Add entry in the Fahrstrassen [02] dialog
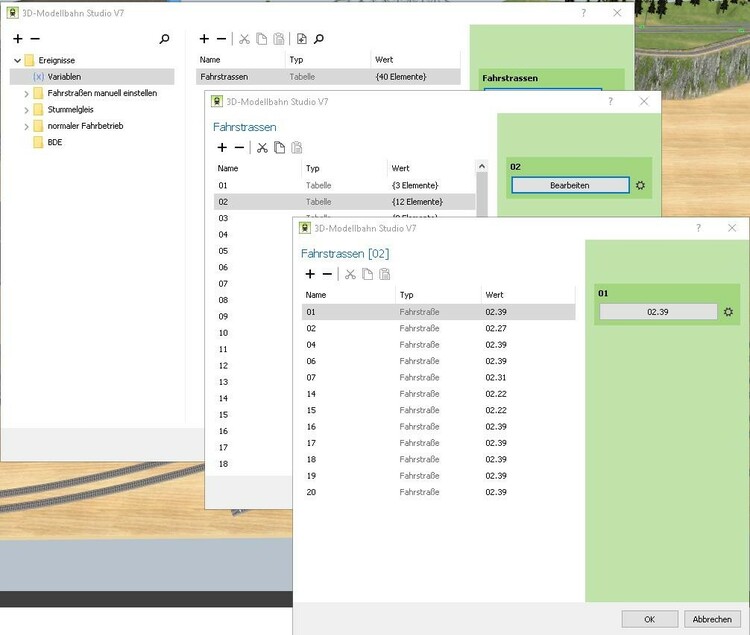This screenshot has width=750, height=635. coord(310,274)
